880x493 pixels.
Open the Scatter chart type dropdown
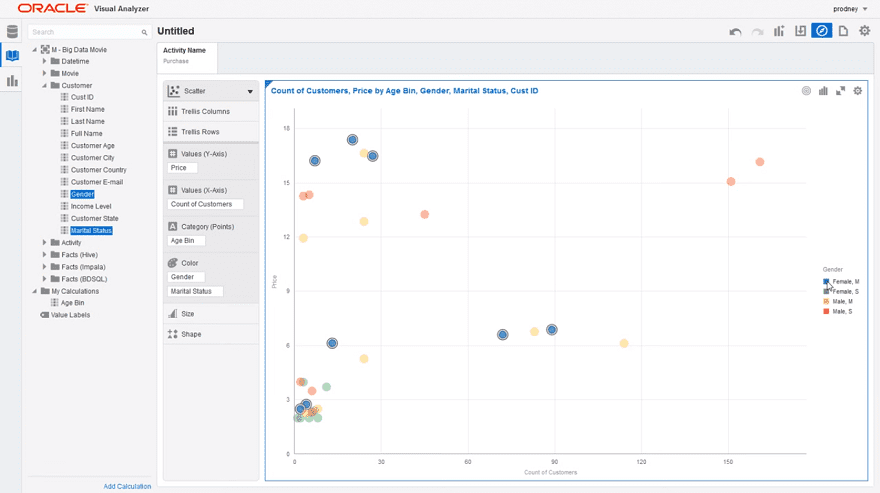tap(250, 92)
